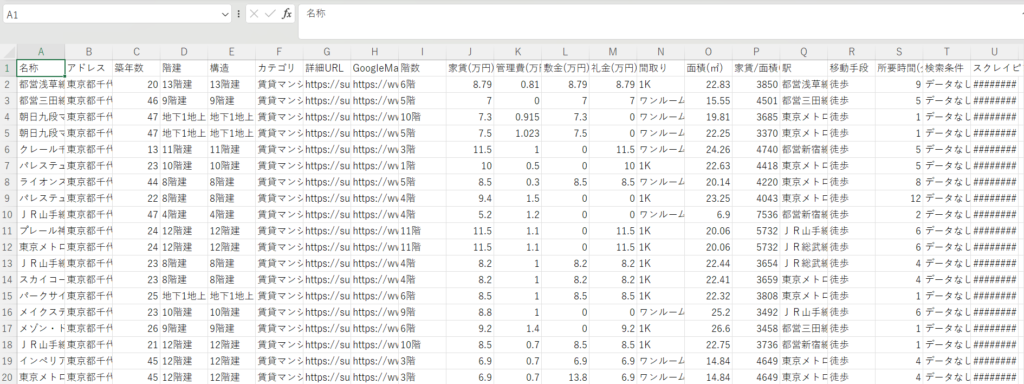Click area 25.2 in row 16

coord(709,312)
